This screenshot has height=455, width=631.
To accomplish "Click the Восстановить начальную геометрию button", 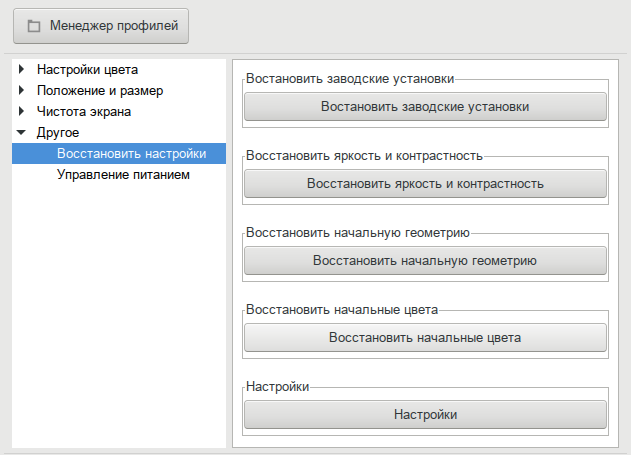I will point(425,260).
